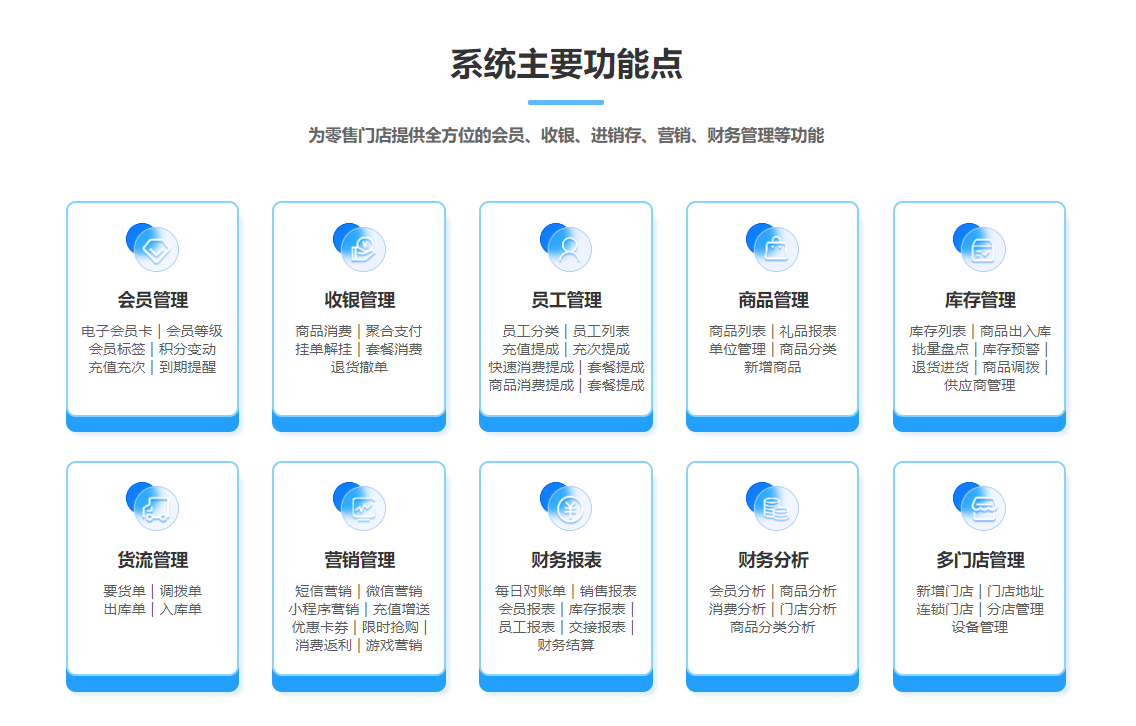The width and height of the screenshot is (1136, 726).
Task: Click the 员工管理 person icon
Action: point(566,247)
